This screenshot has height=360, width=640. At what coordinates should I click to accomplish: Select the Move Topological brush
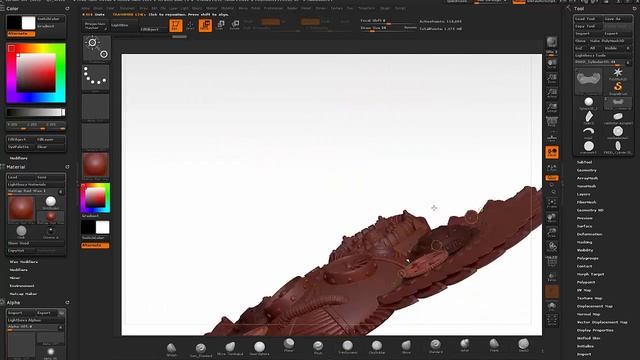[x=230, y=348]
